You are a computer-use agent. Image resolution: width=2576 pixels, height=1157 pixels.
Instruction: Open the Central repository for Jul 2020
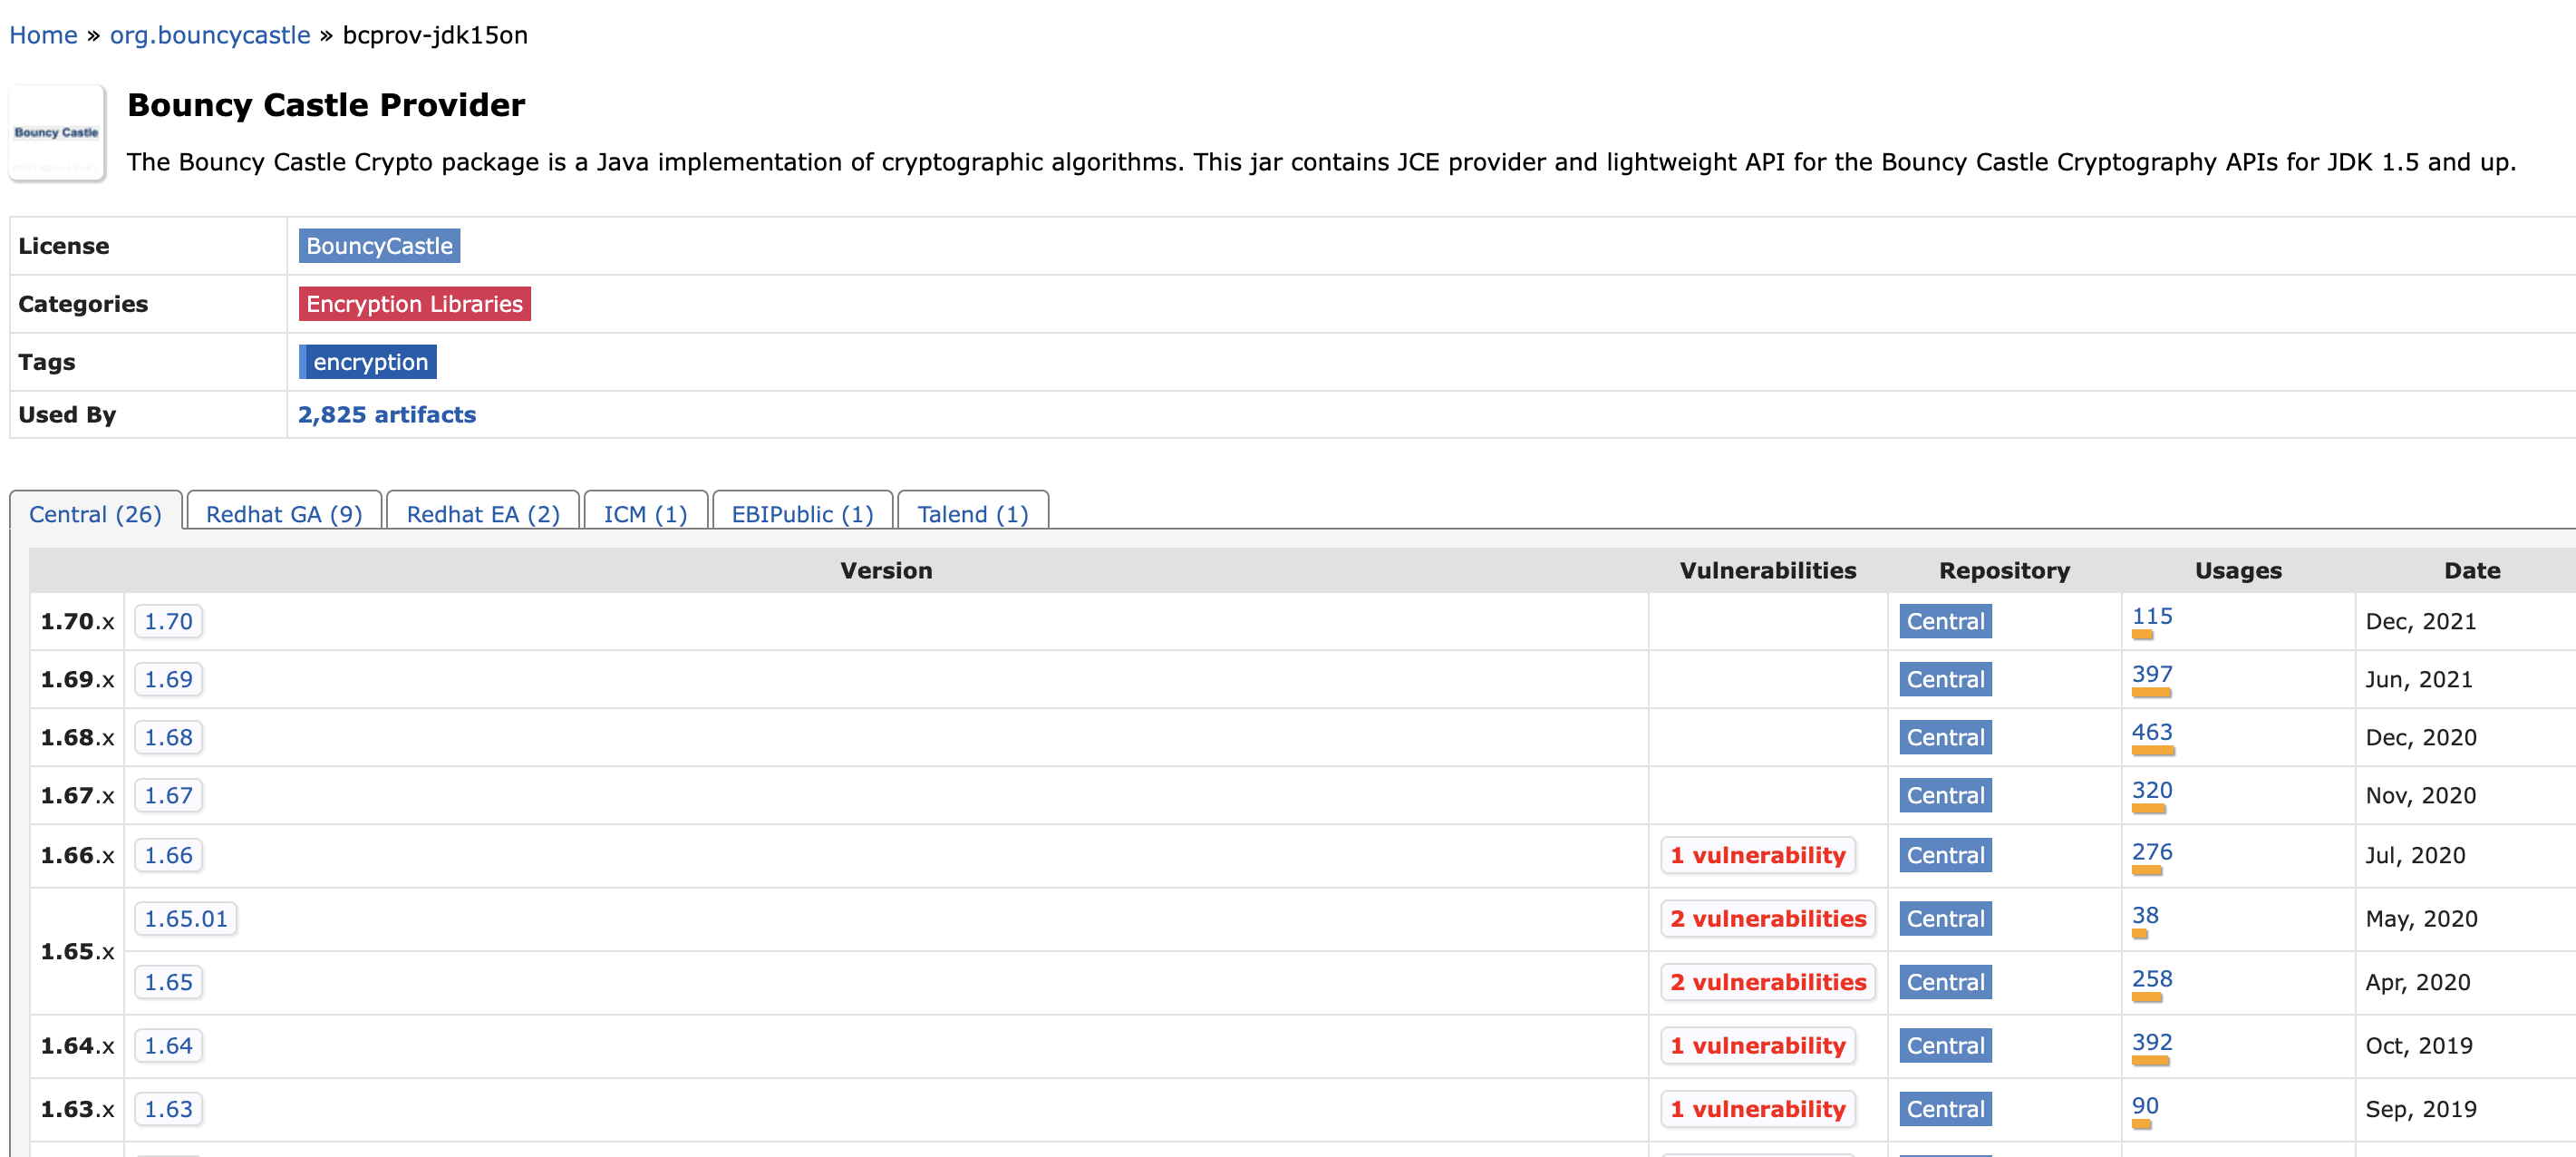[1945, 855]
